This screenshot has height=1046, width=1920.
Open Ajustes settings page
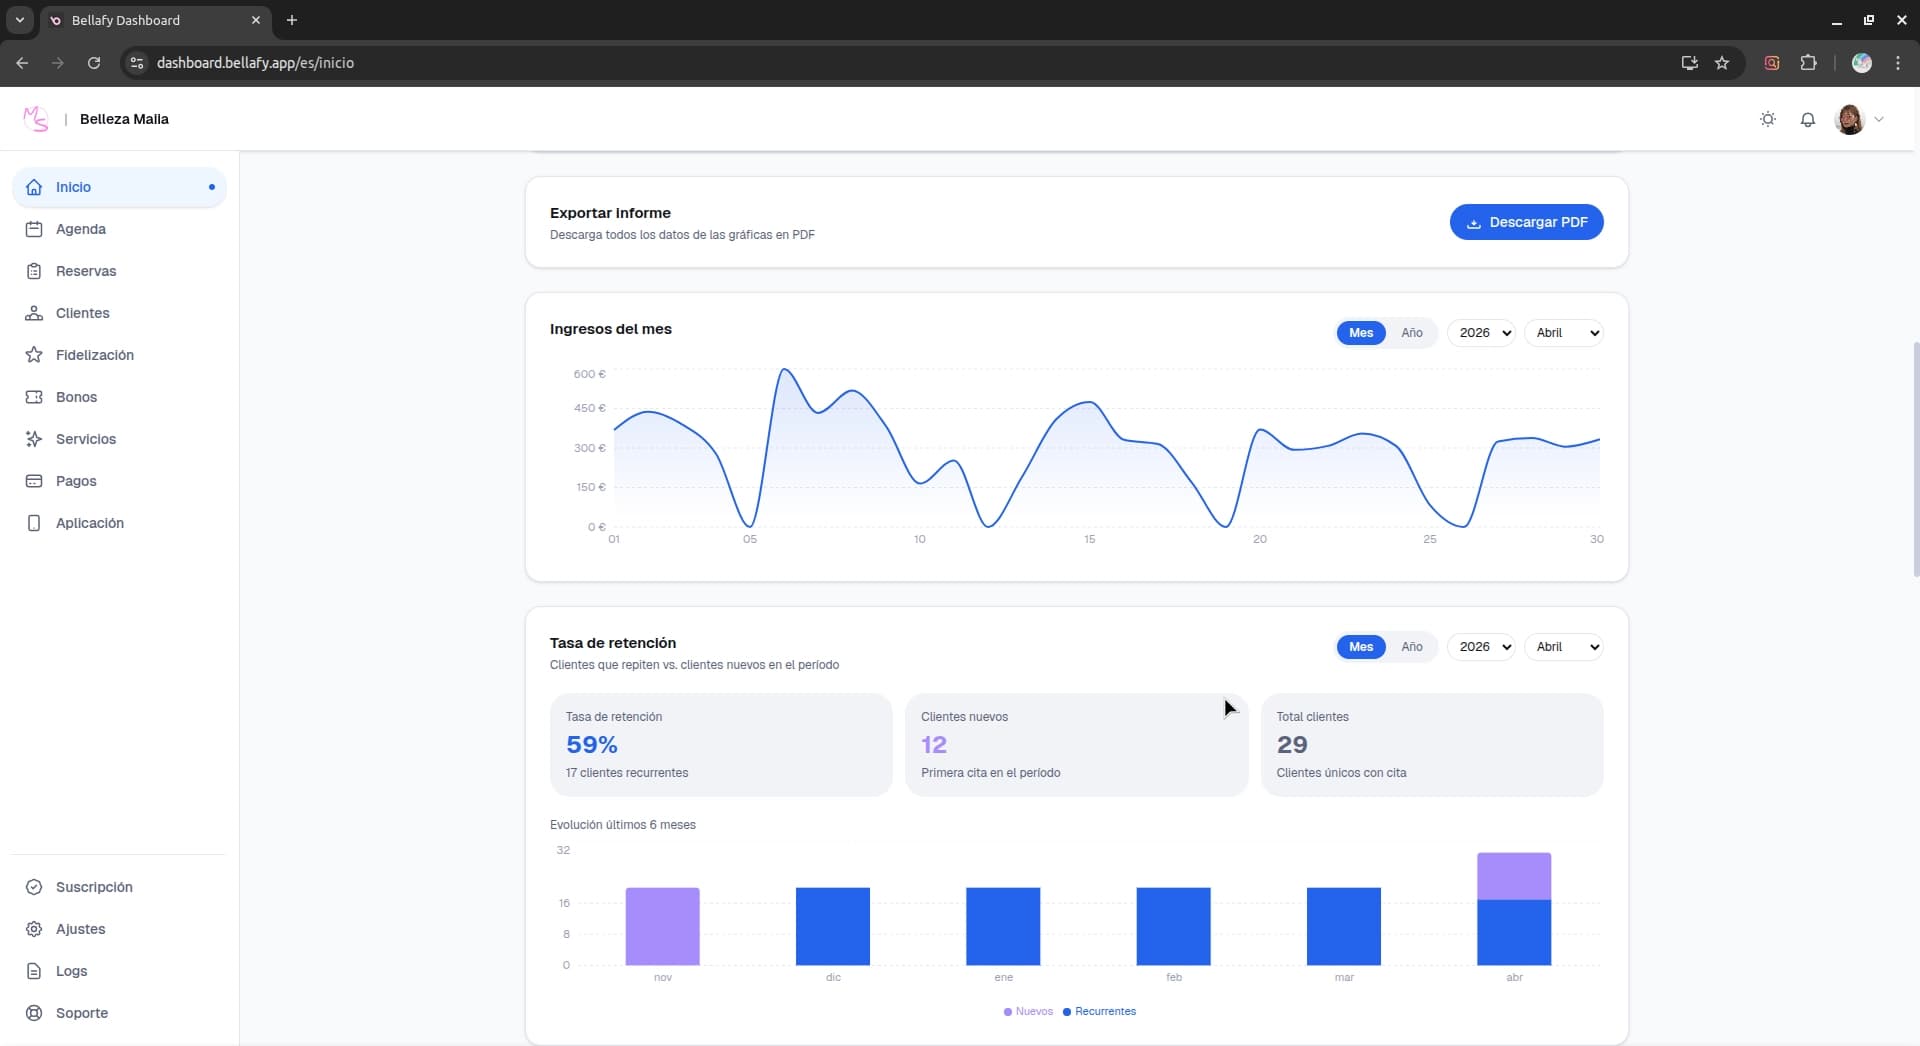pyautogui.click(x=79, y=929)
